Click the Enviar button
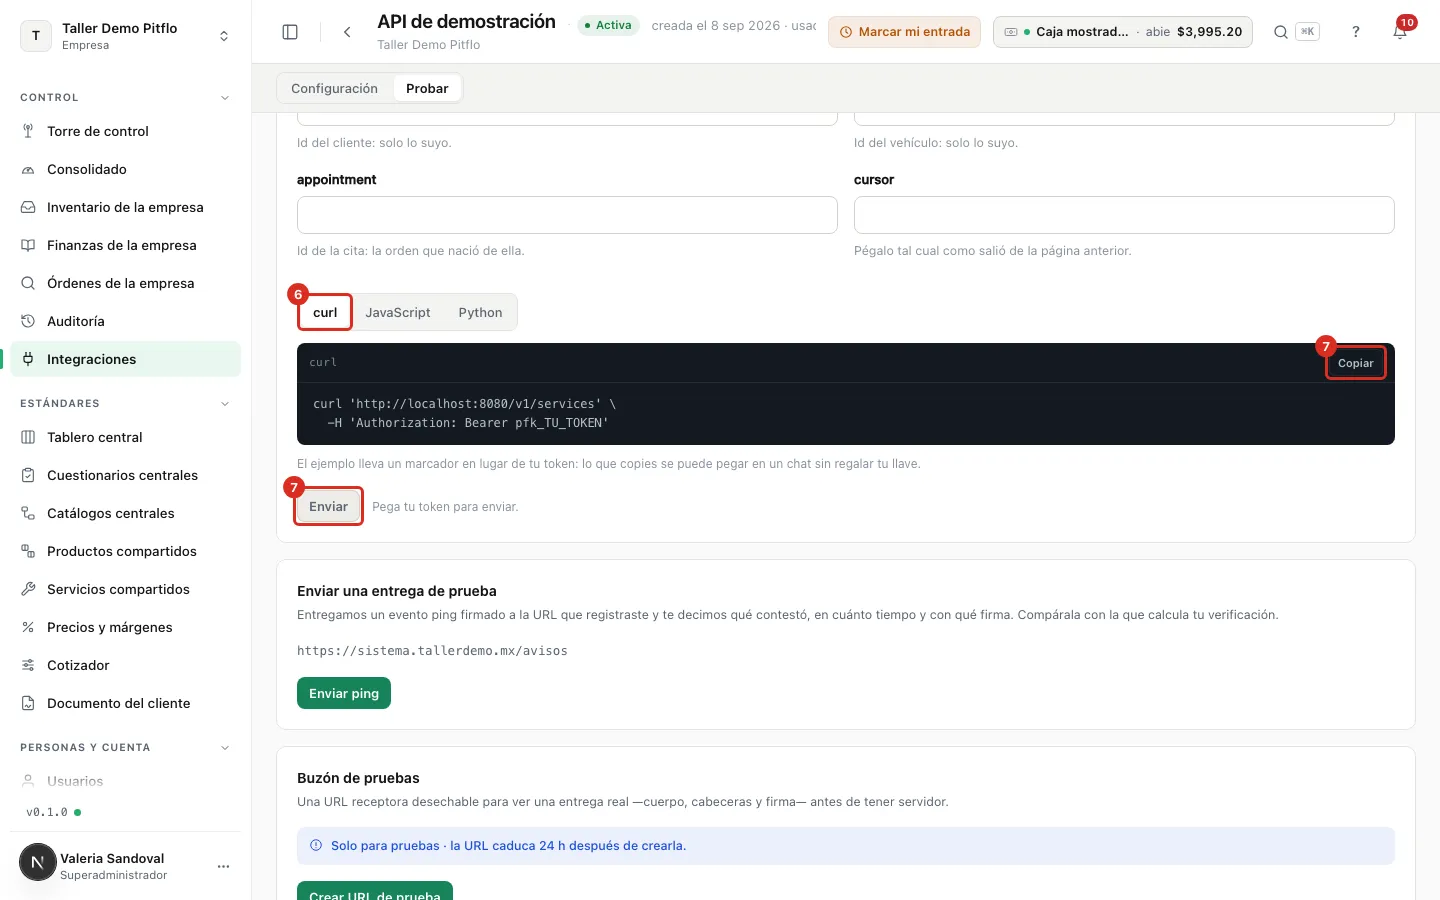Screen dimensions: 1440x900 pos(328,507)
